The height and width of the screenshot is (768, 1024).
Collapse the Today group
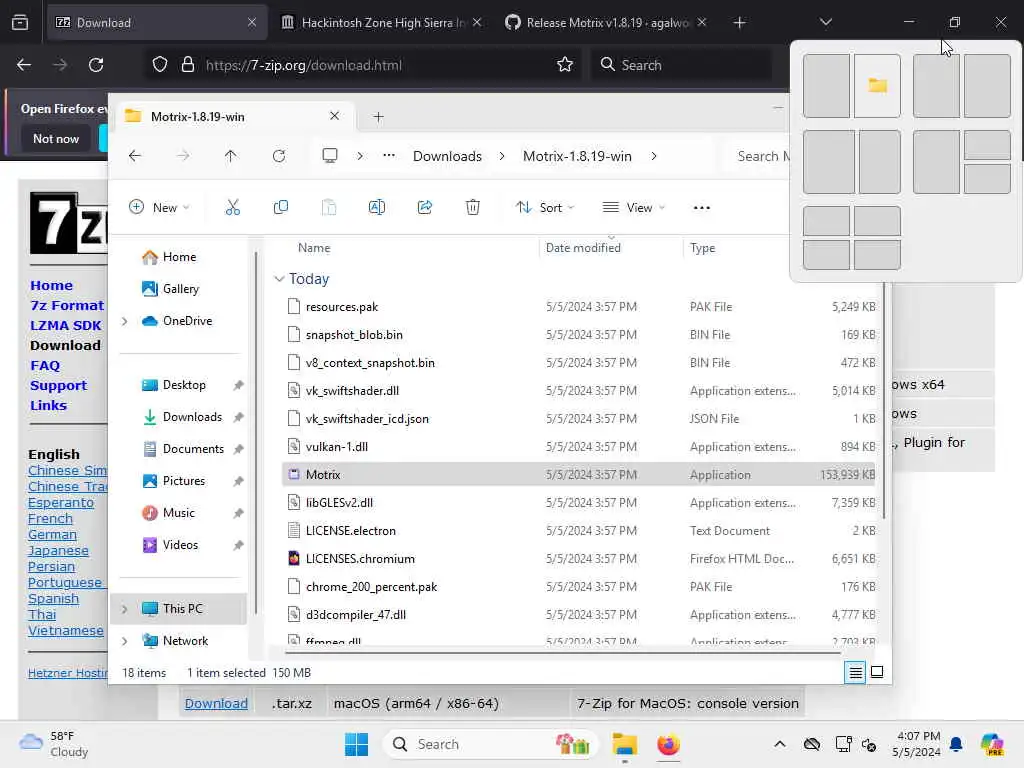(279, 279)
